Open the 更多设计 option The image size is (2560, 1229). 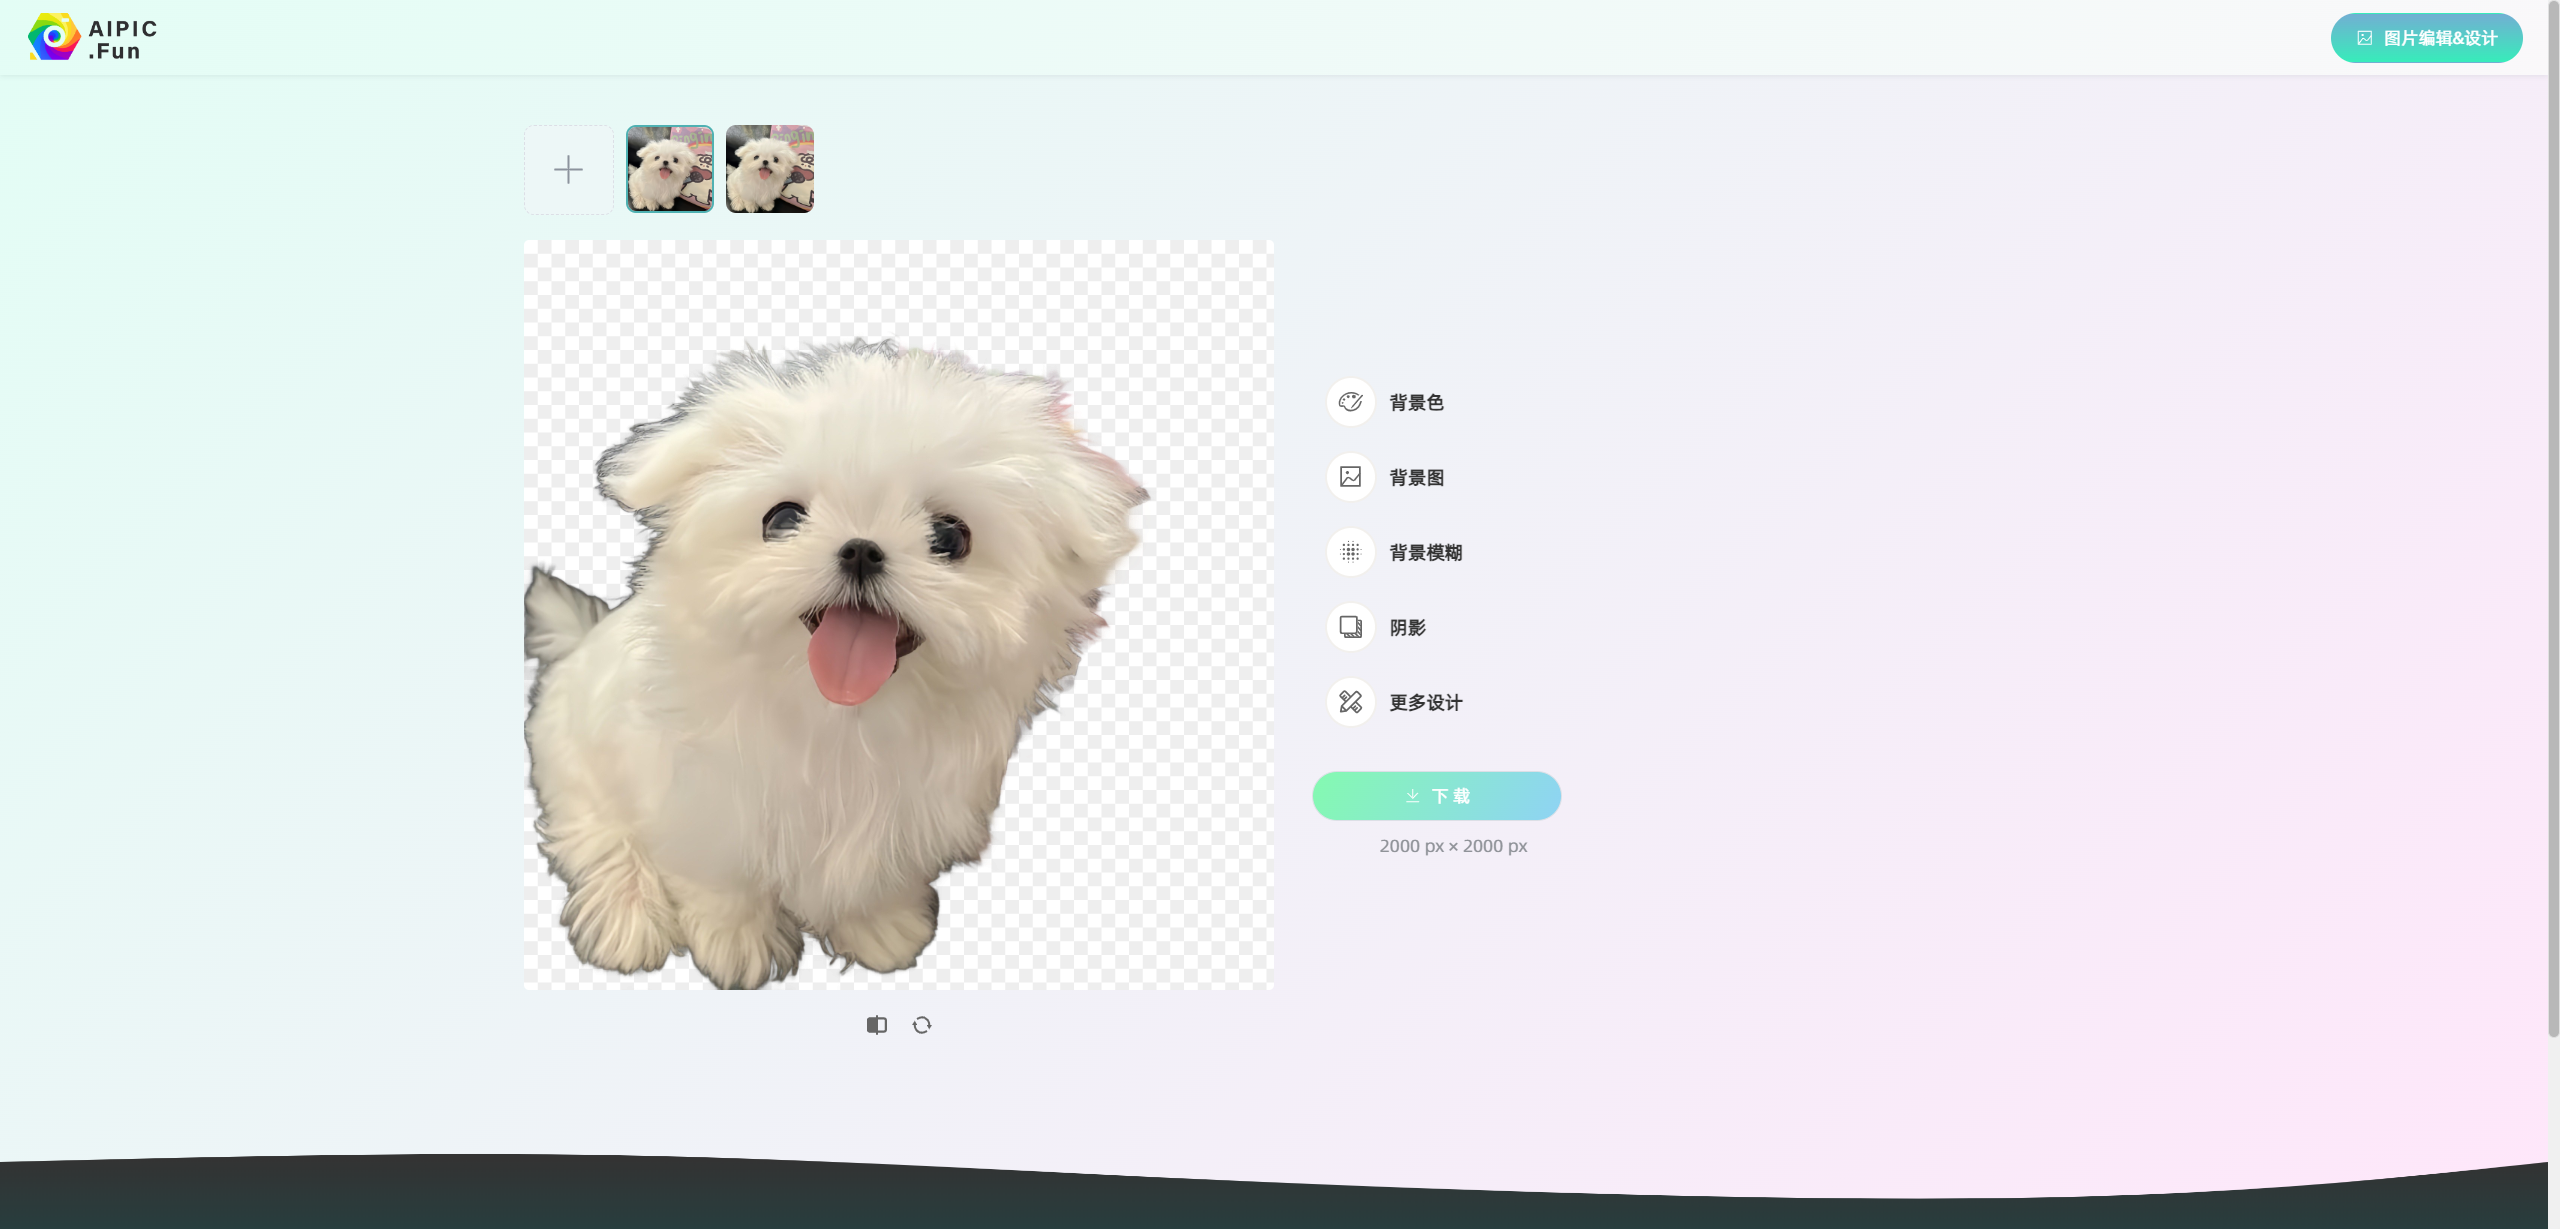coord(1425,702)
